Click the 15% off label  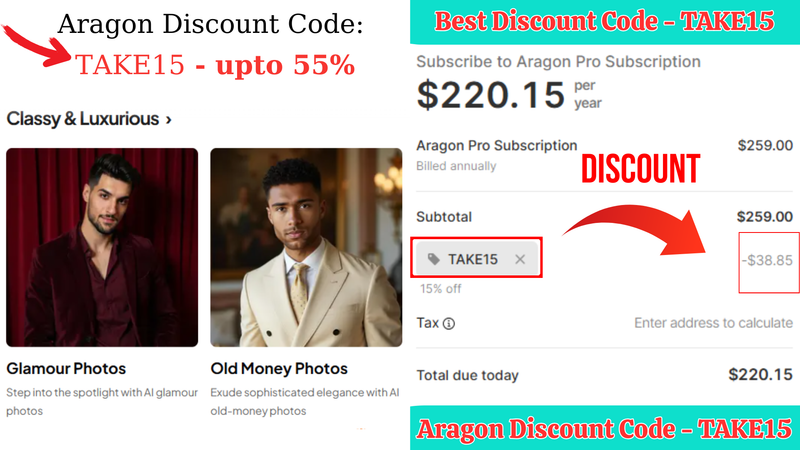click(x=440, y=289)
